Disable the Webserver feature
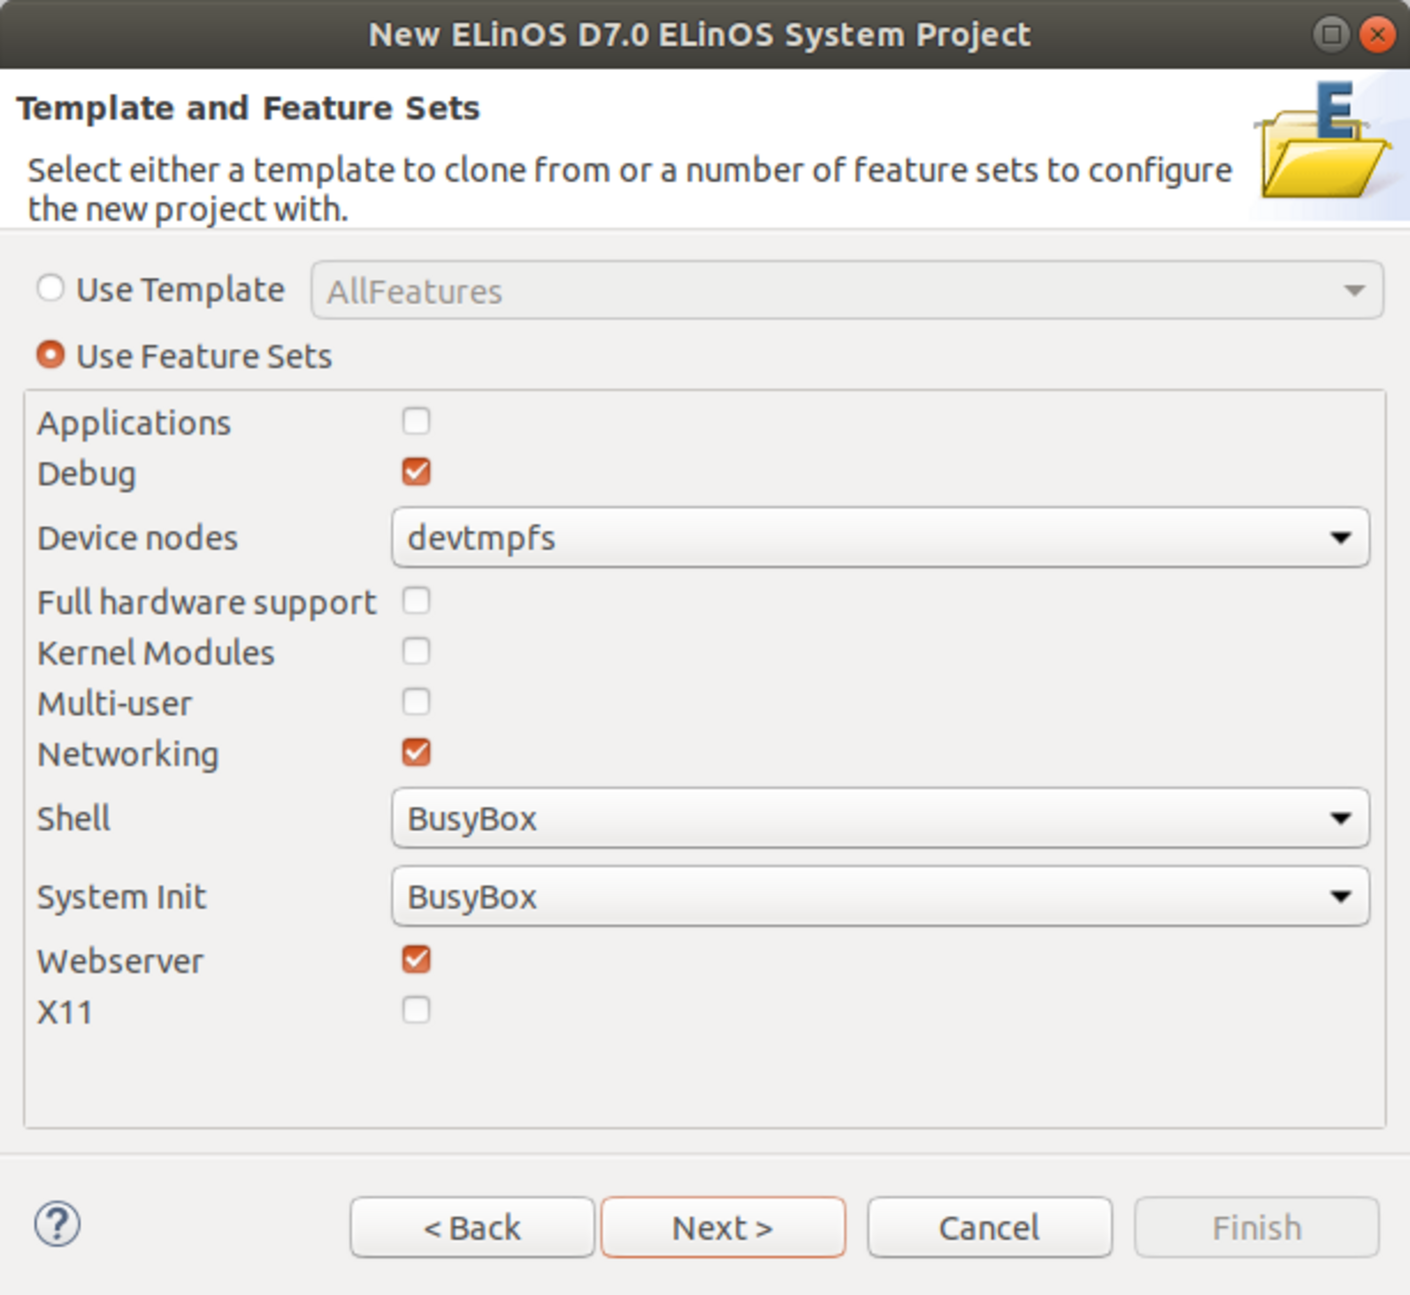The width and height of the screenshot is (1410, 1295). (417, 959)
